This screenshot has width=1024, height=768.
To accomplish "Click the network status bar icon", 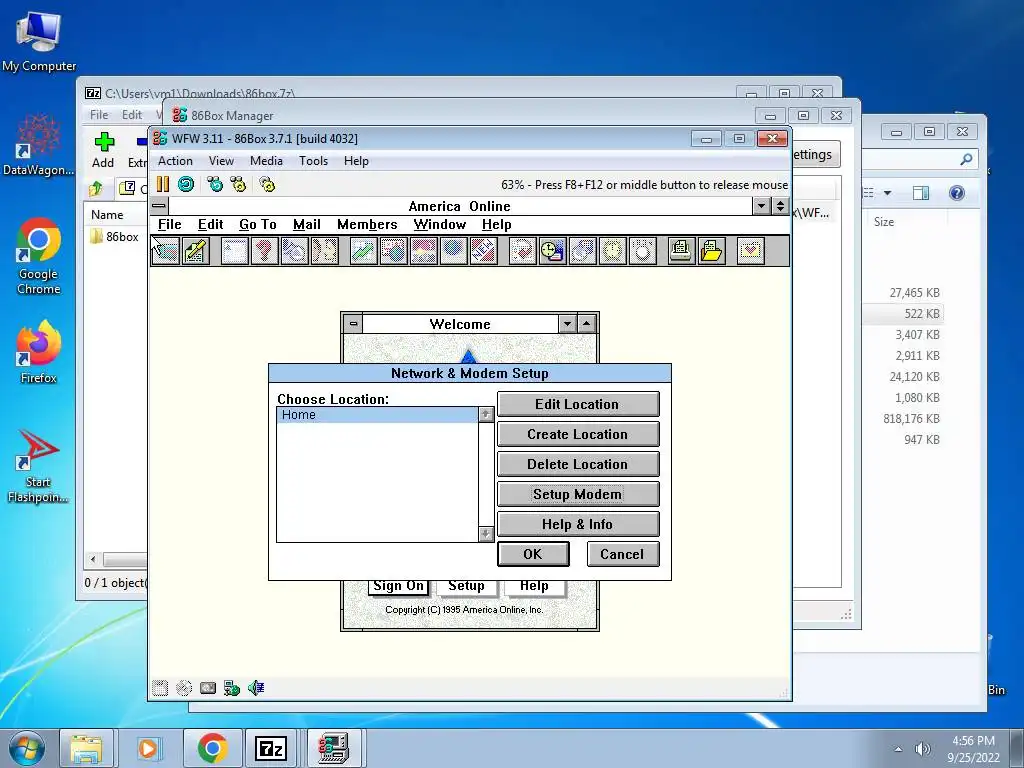I will 232,688.
